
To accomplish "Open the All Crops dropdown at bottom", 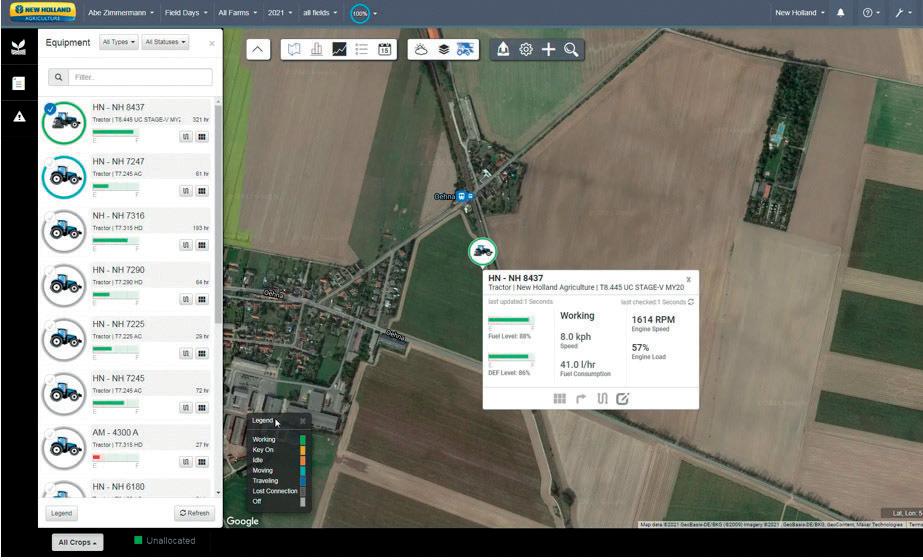I will tap(77, 542).
